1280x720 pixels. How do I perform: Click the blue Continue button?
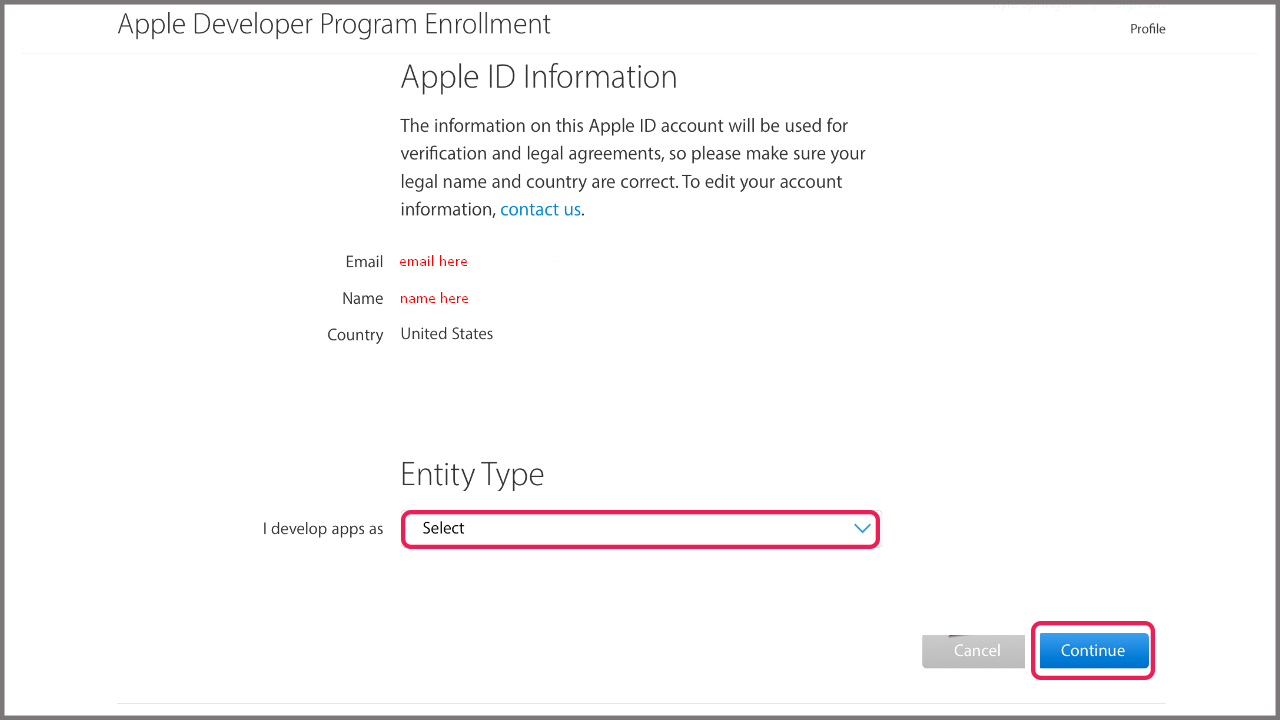1092,651
